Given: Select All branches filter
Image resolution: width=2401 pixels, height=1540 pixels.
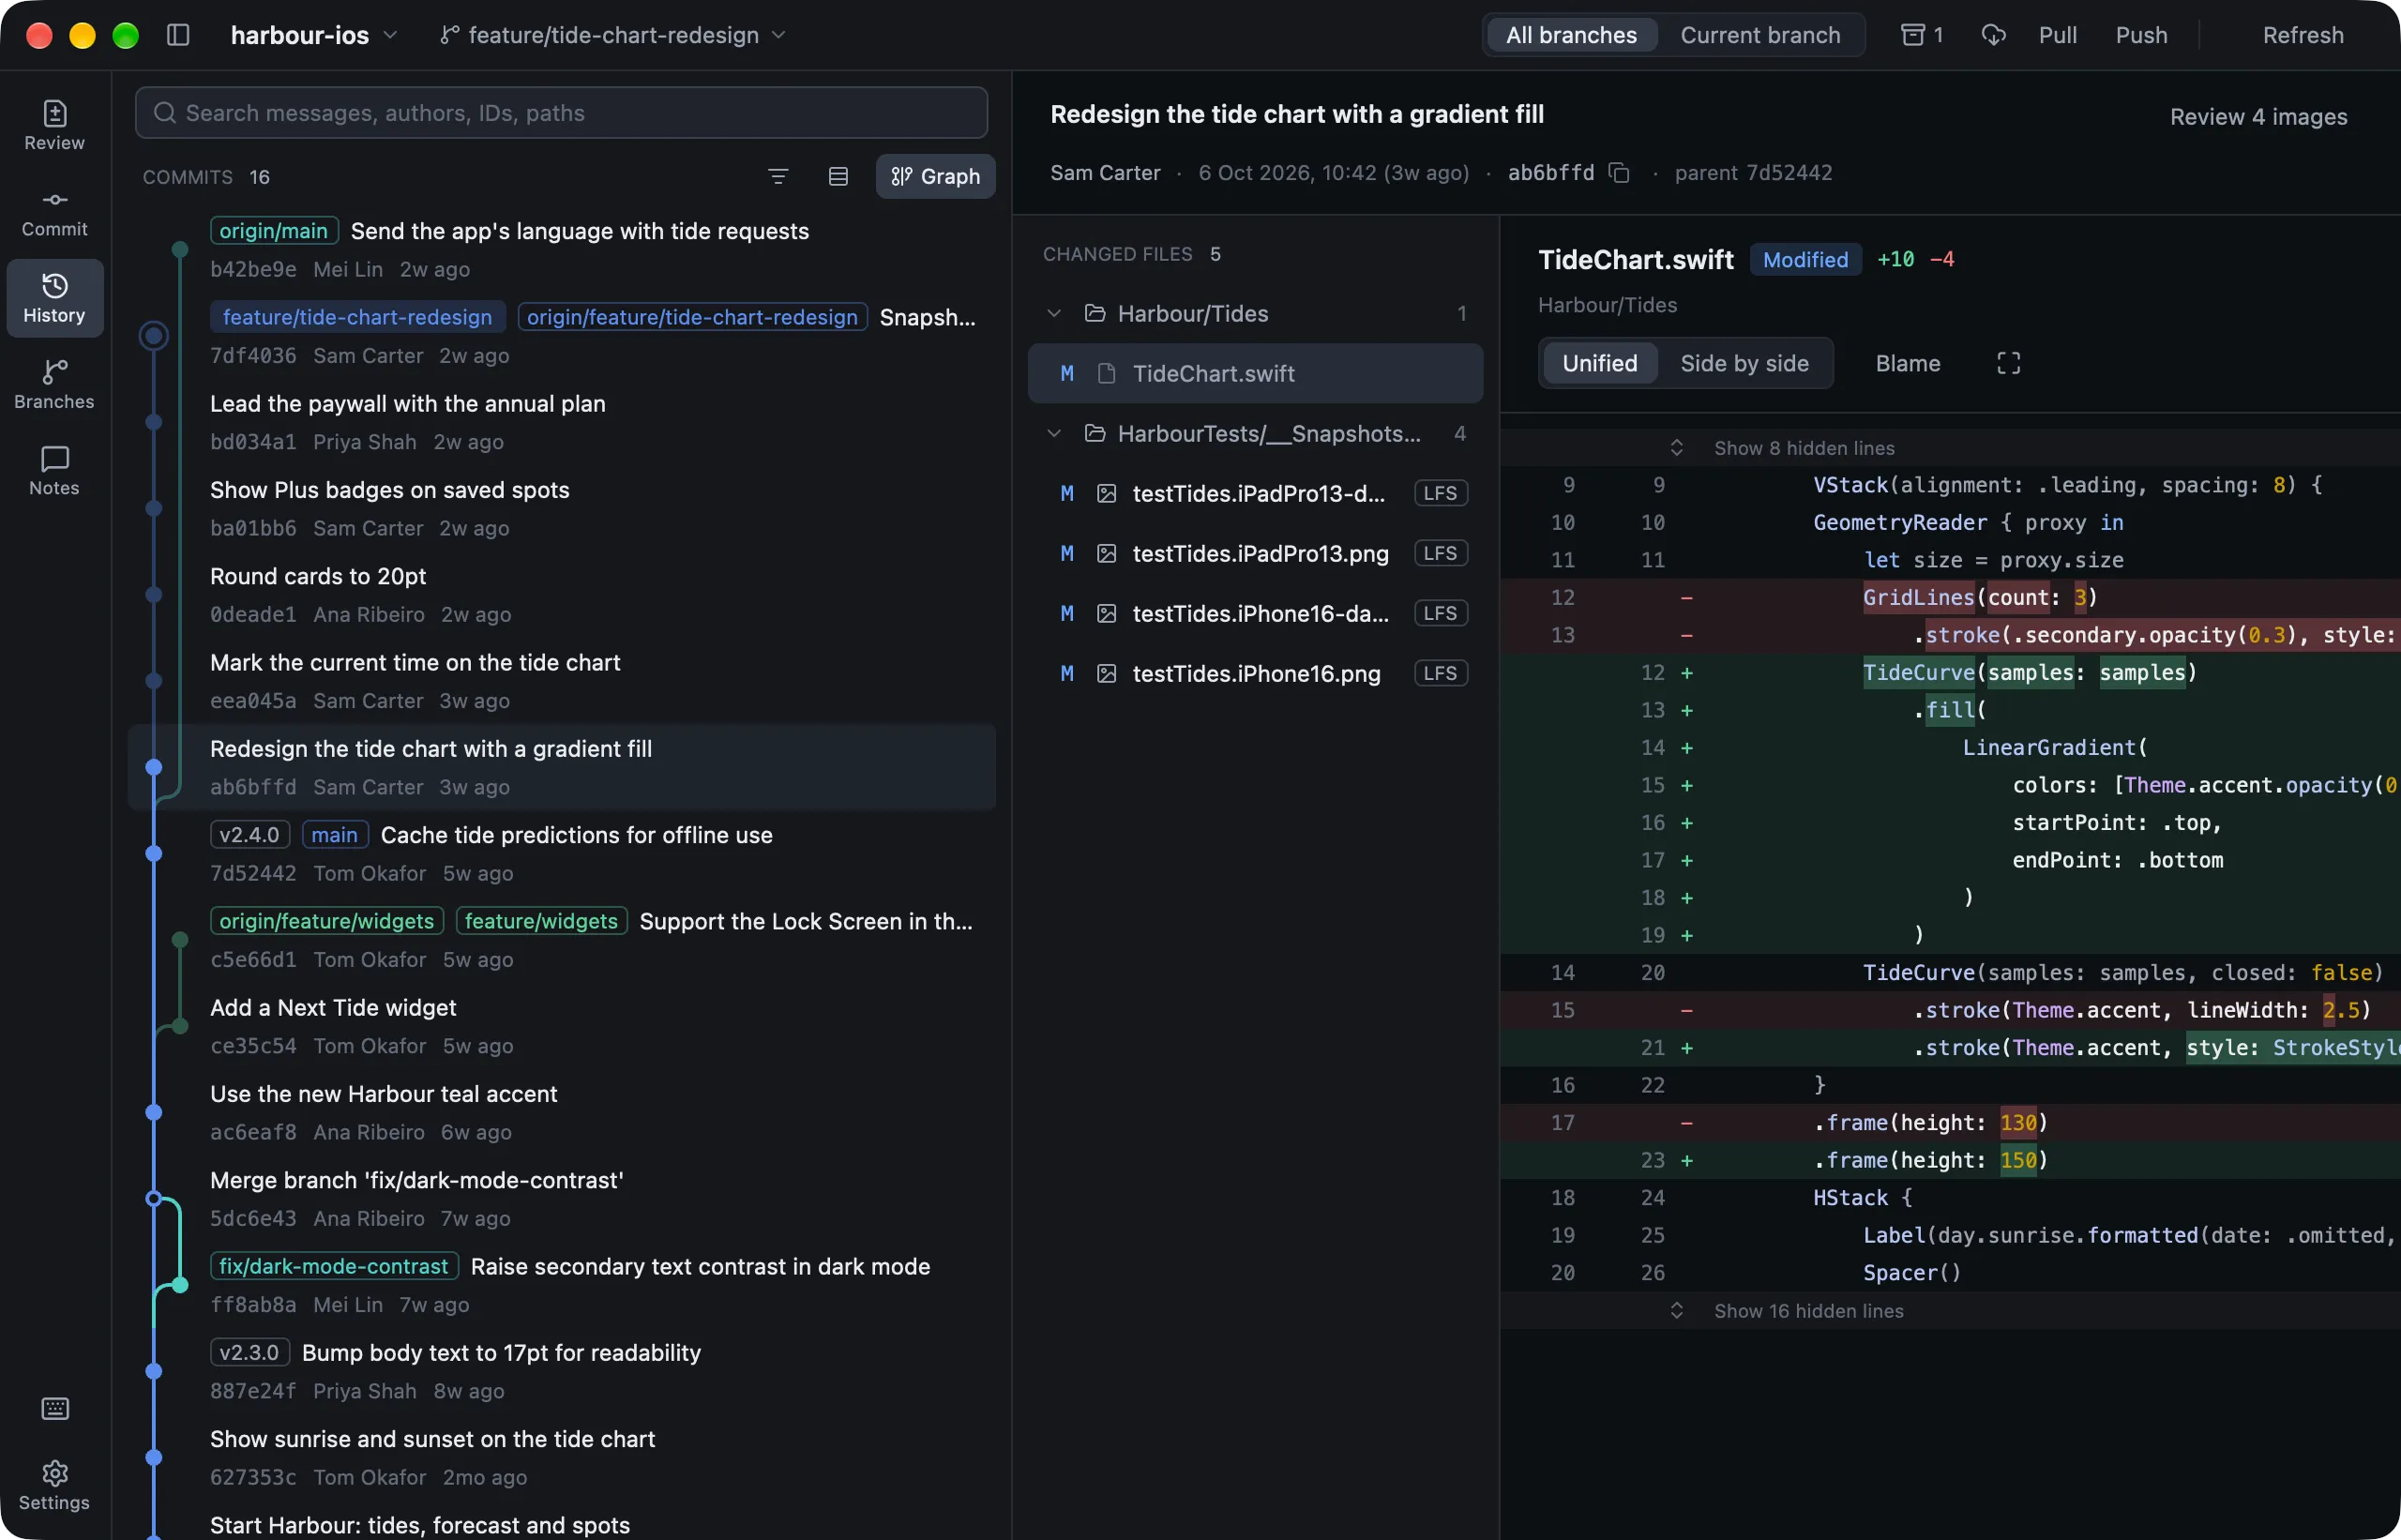Looking at the screenshot, I should 1571,35.
